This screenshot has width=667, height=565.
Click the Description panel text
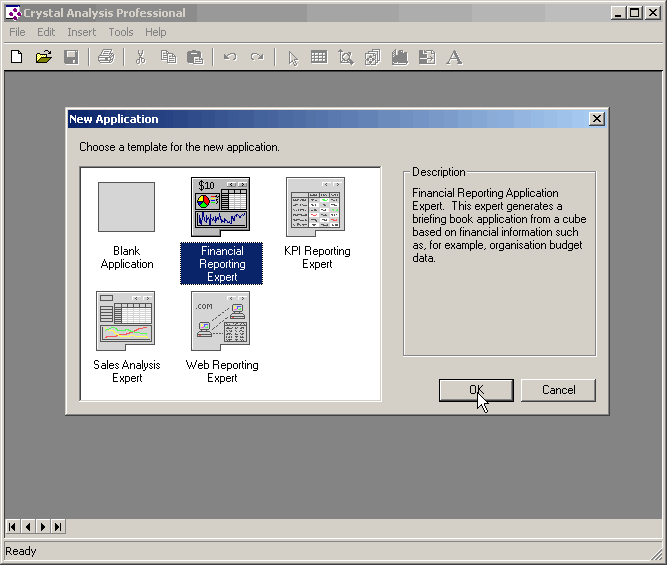point(499,225)
